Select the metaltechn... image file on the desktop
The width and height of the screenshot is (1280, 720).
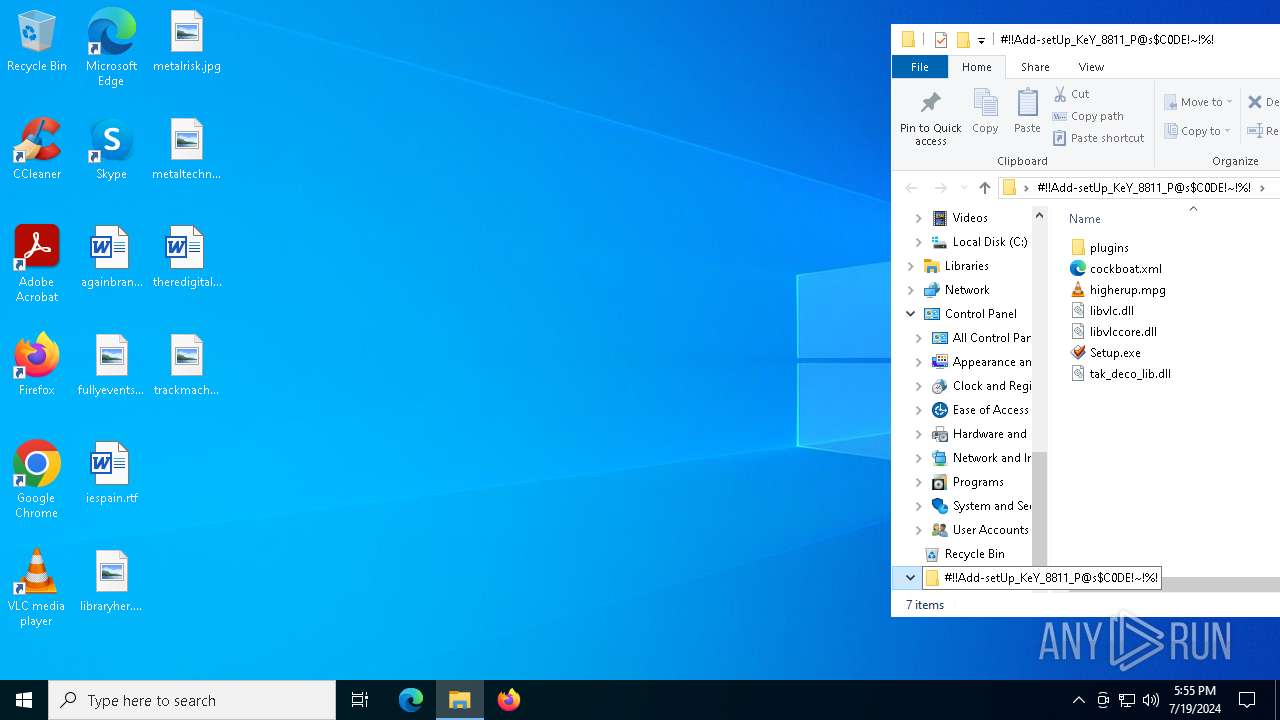point(186,150)
